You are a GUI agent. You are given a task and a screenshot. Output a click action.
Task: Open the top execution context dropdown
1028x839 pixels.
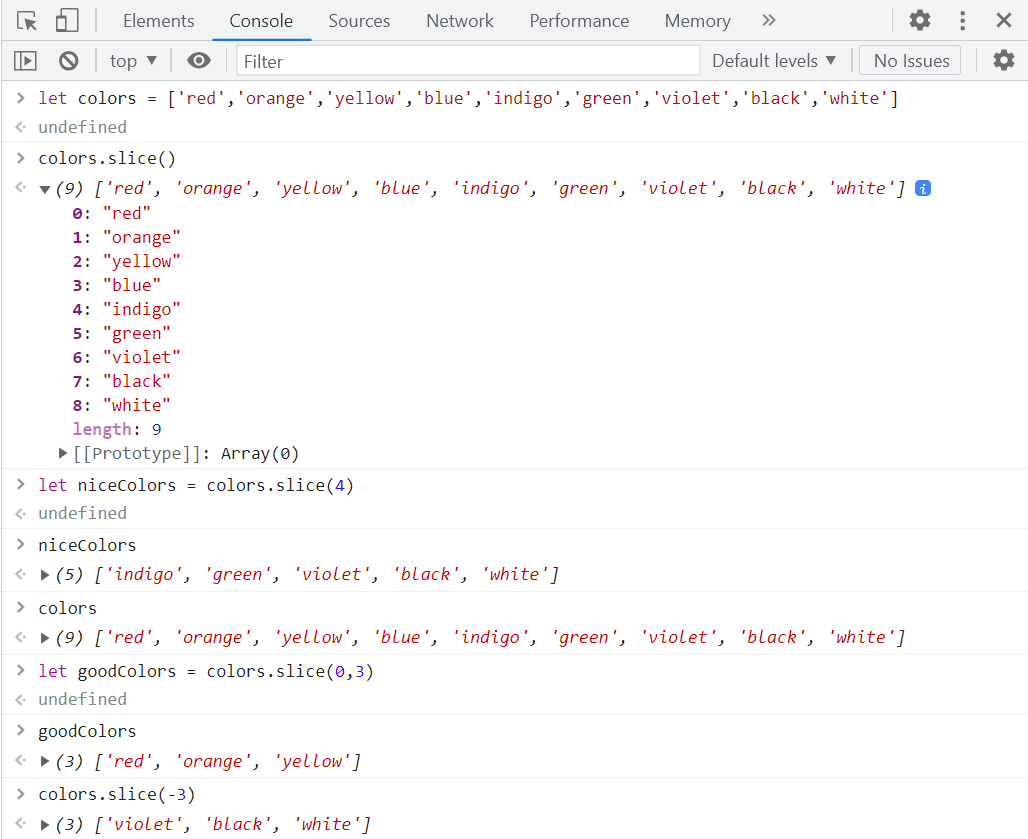(x=133, y=61)
